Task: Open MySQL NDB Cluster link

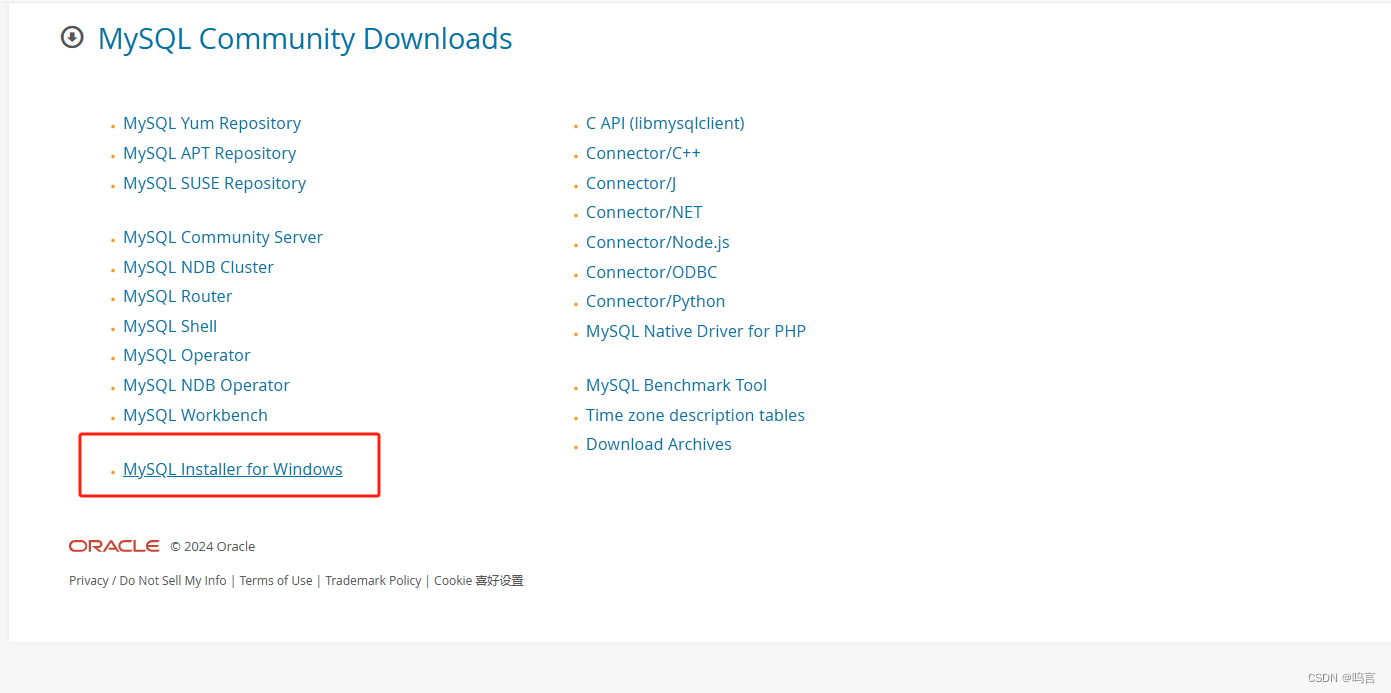Action: [x=198, y=267]
